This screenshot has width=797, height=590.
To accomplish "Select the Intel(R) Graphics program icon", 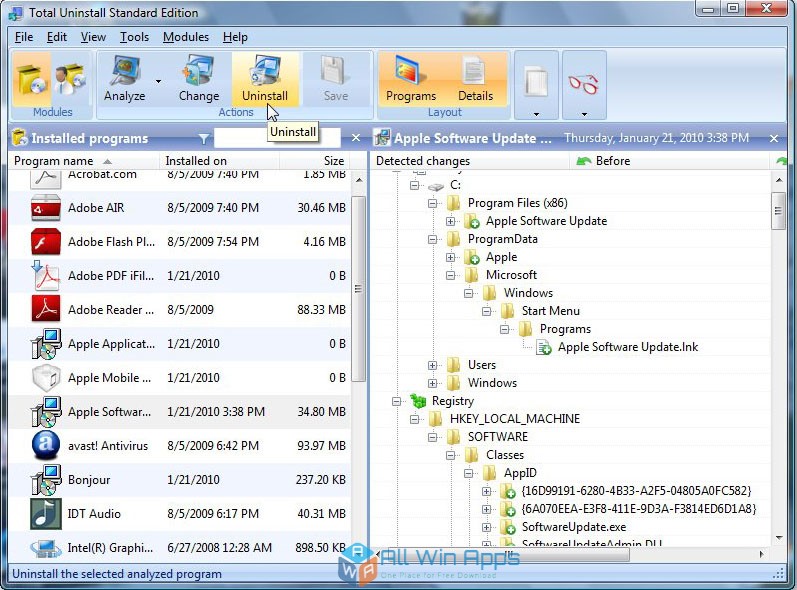I will [46, 548].
